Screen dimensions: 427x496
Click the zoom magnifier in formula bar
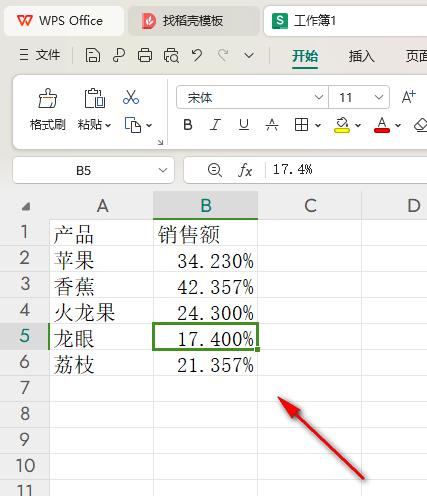tap(215, 170)
